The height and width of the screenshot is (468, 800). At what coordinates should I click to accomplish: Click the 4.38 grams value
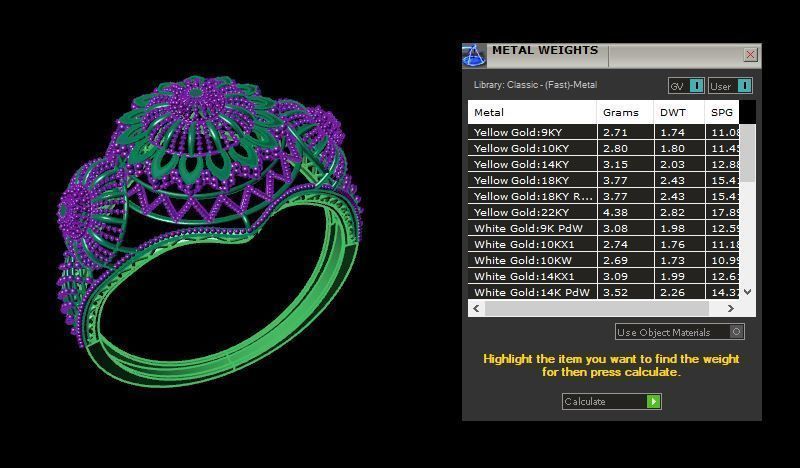(x=615, y=212)
